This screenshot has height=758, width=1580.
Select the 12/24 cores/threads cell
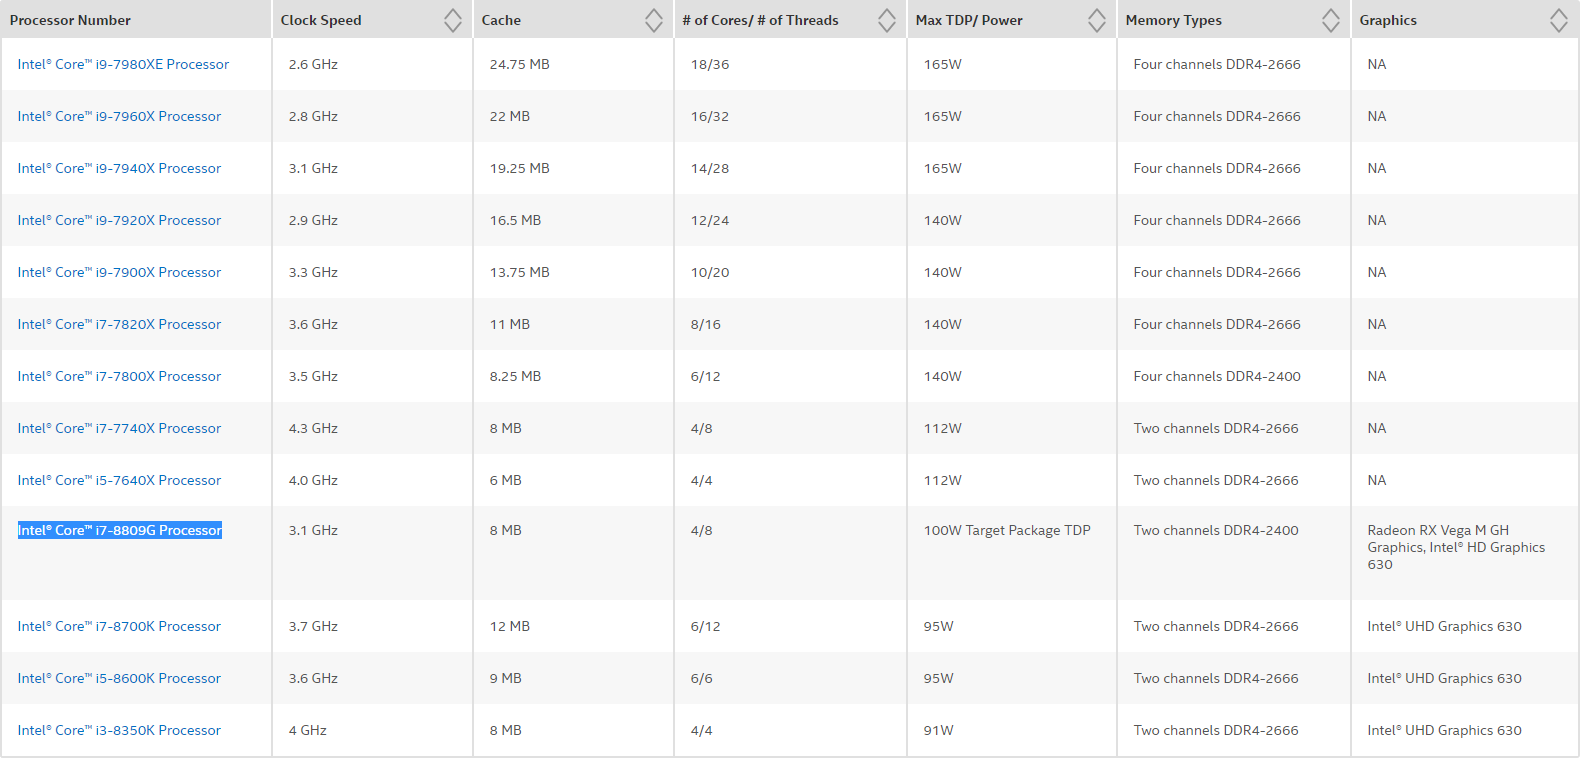791,220
